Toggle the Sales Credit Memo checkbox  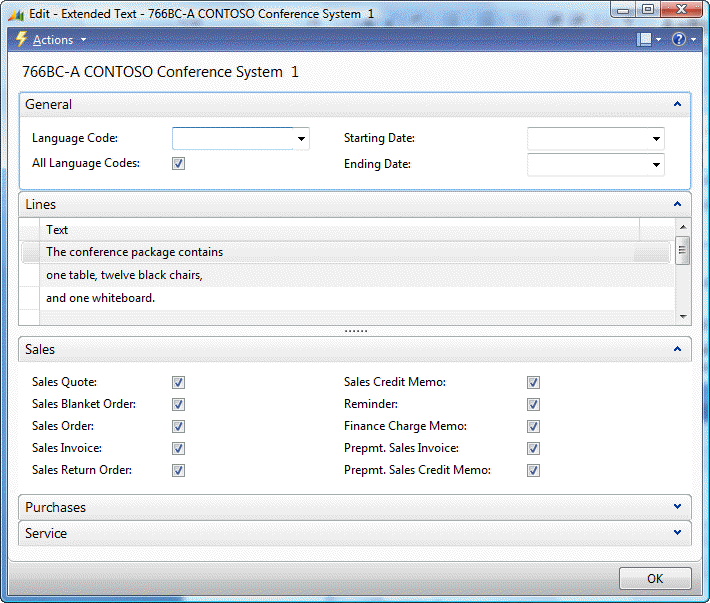(x=533, y=383)
